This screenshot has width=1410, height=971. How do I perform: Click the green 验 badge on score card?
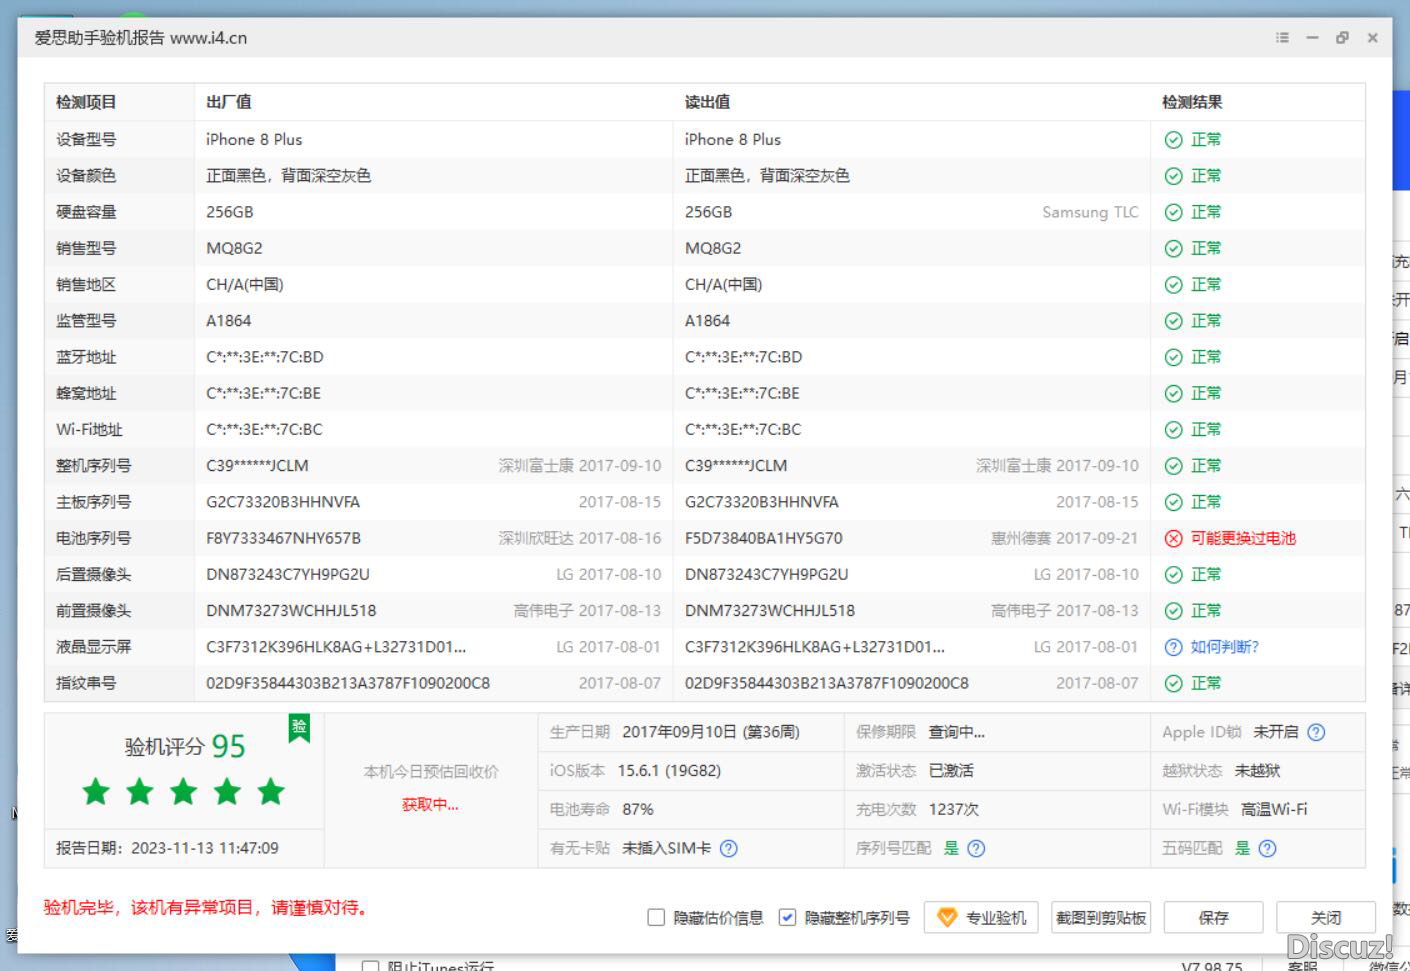pyautogui.click(x=299, y=728)
